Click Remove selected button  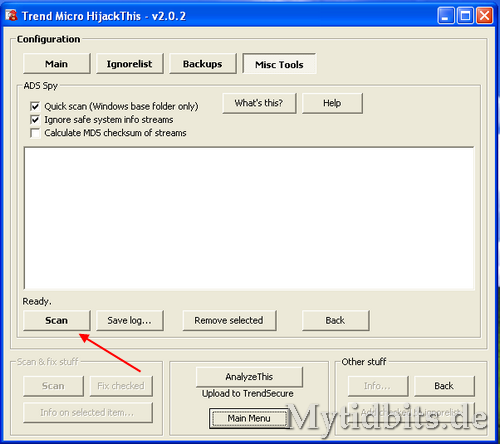coord(229,320)
